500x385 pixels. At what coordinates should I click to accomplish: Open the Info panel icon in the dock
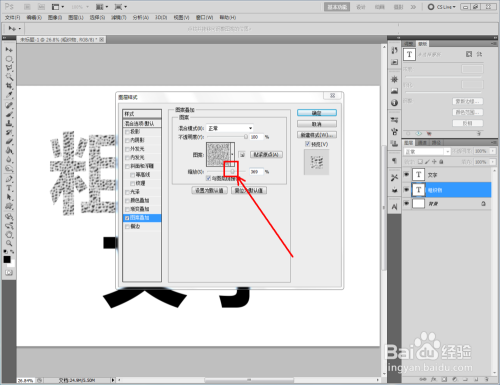click(x=395, y=103)
